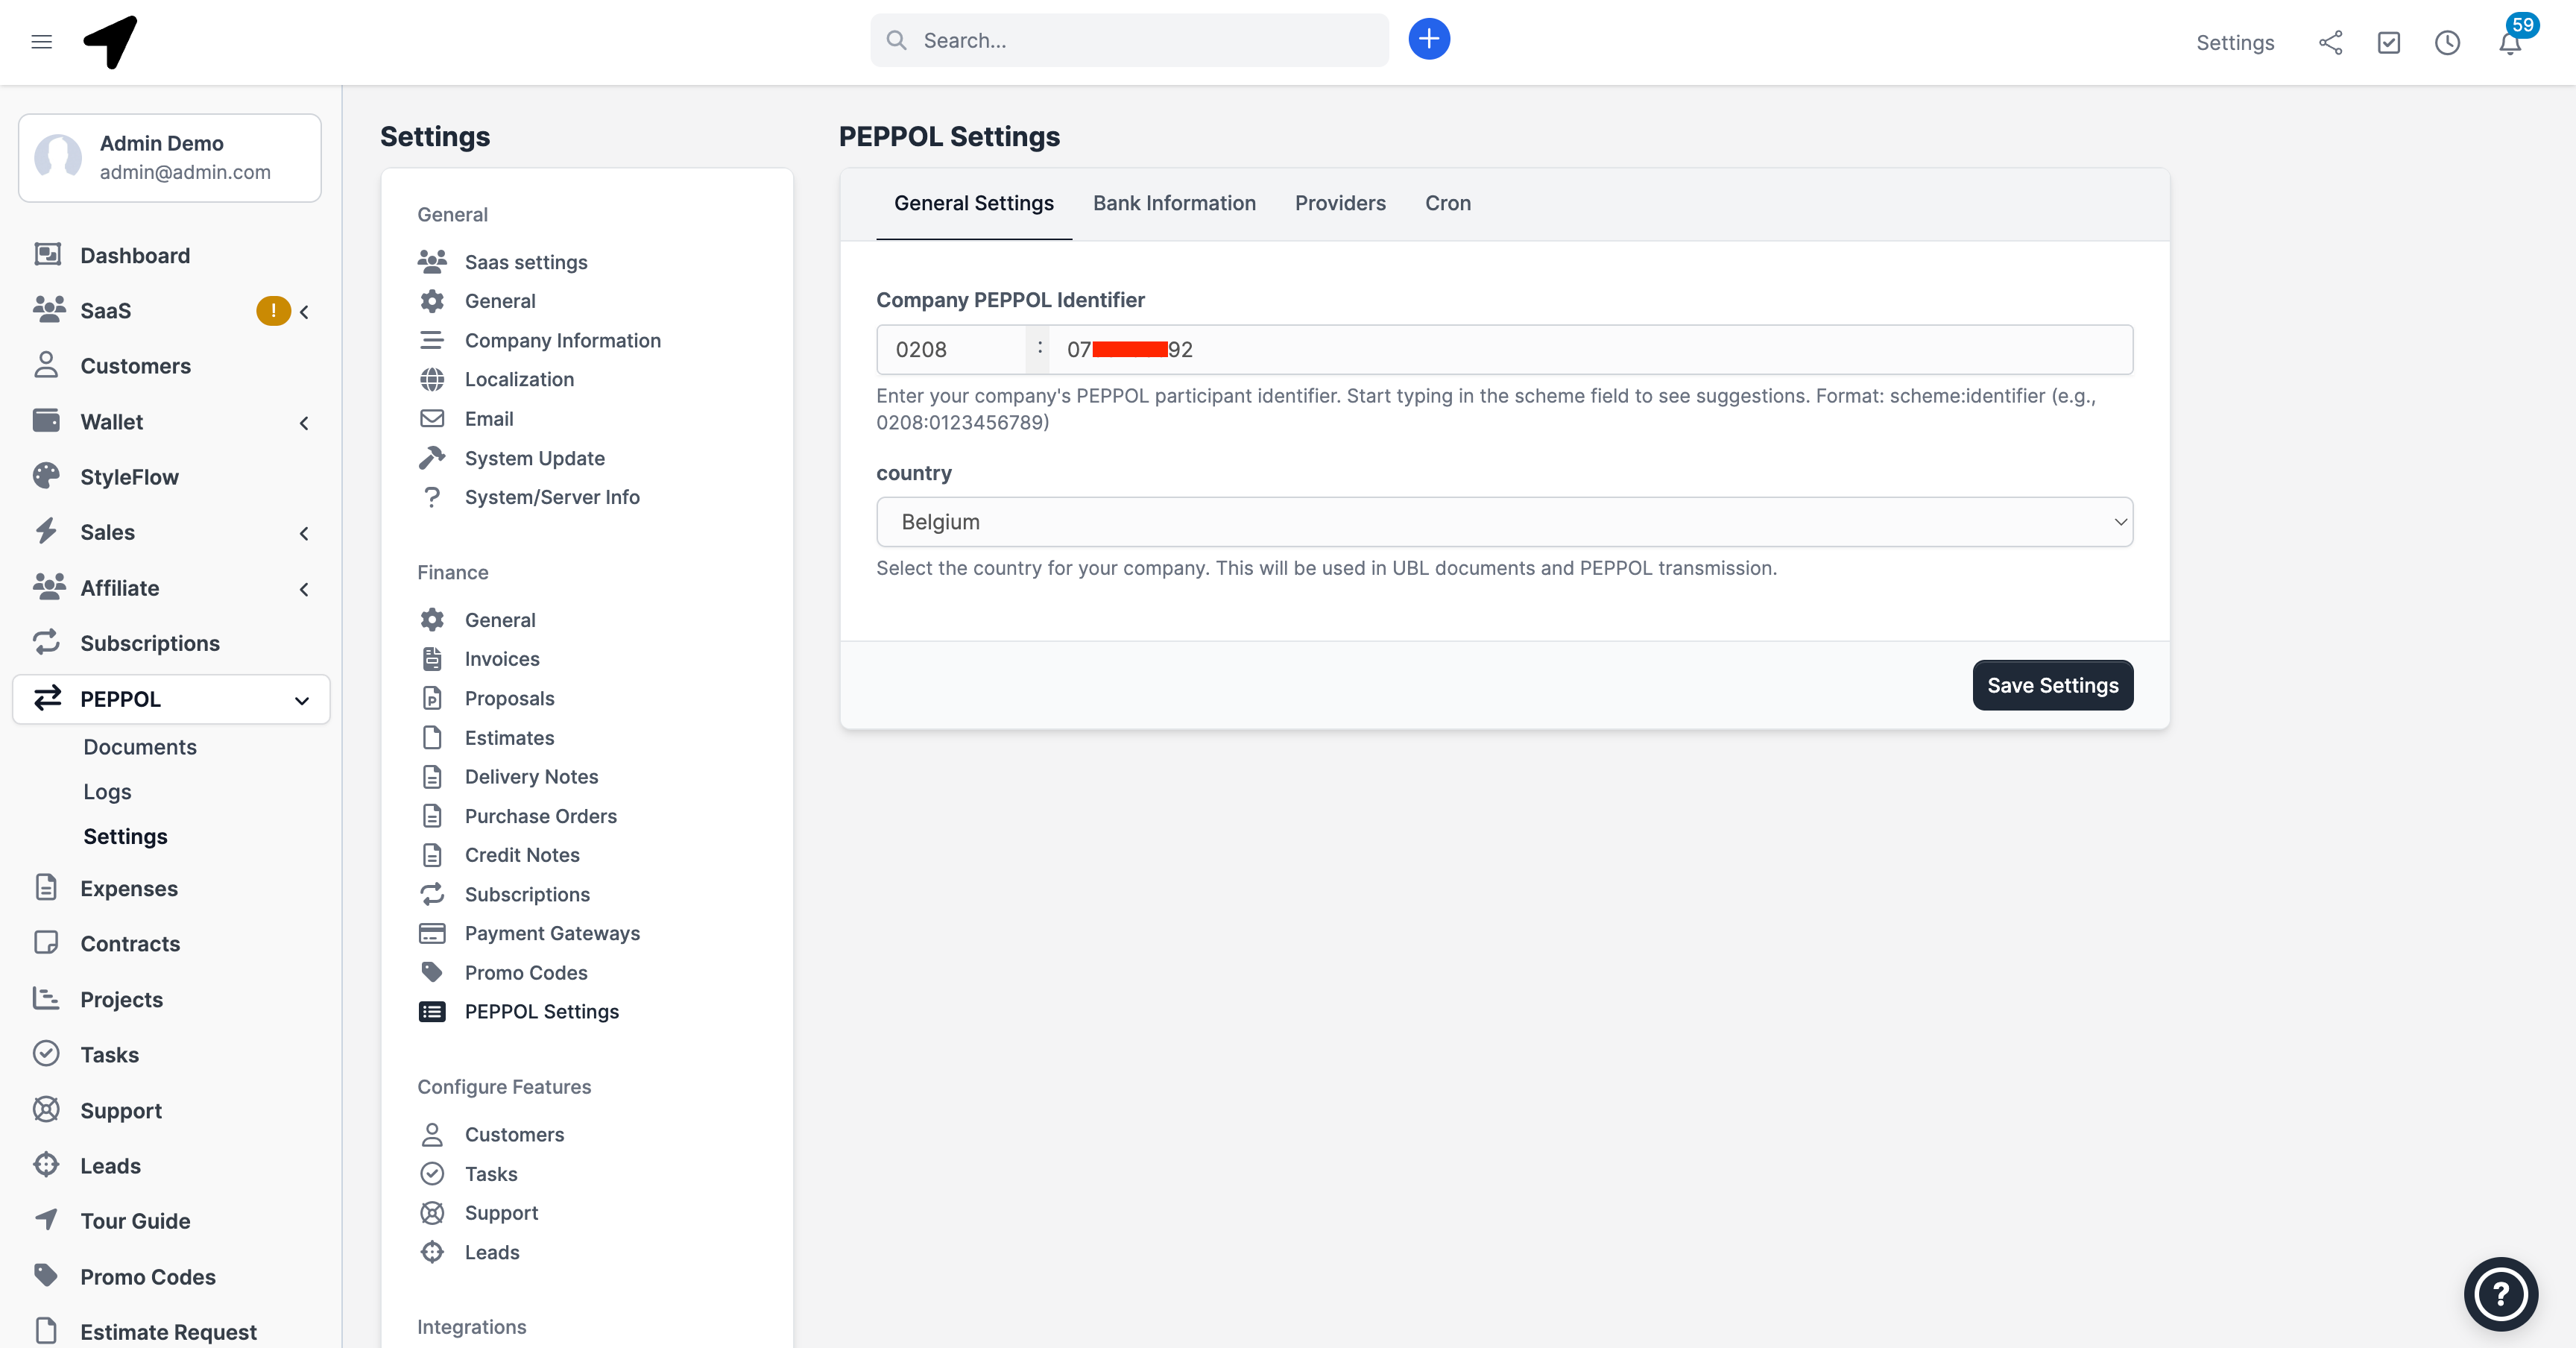Click the Wallet icon in sidebar

click(x=47, y=421)
